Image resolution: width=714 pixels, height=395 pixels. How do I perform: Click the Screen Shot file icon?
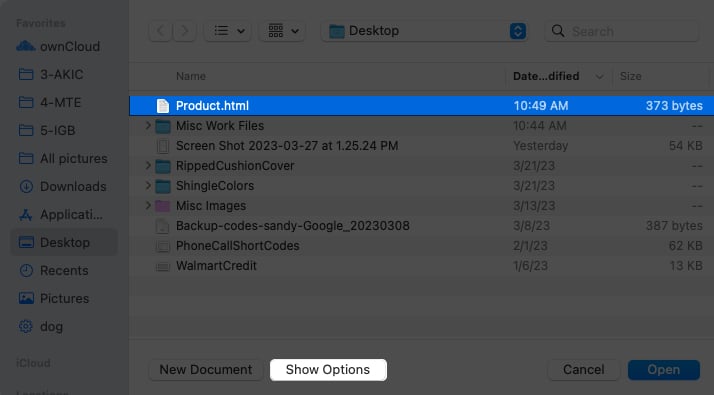163,146
